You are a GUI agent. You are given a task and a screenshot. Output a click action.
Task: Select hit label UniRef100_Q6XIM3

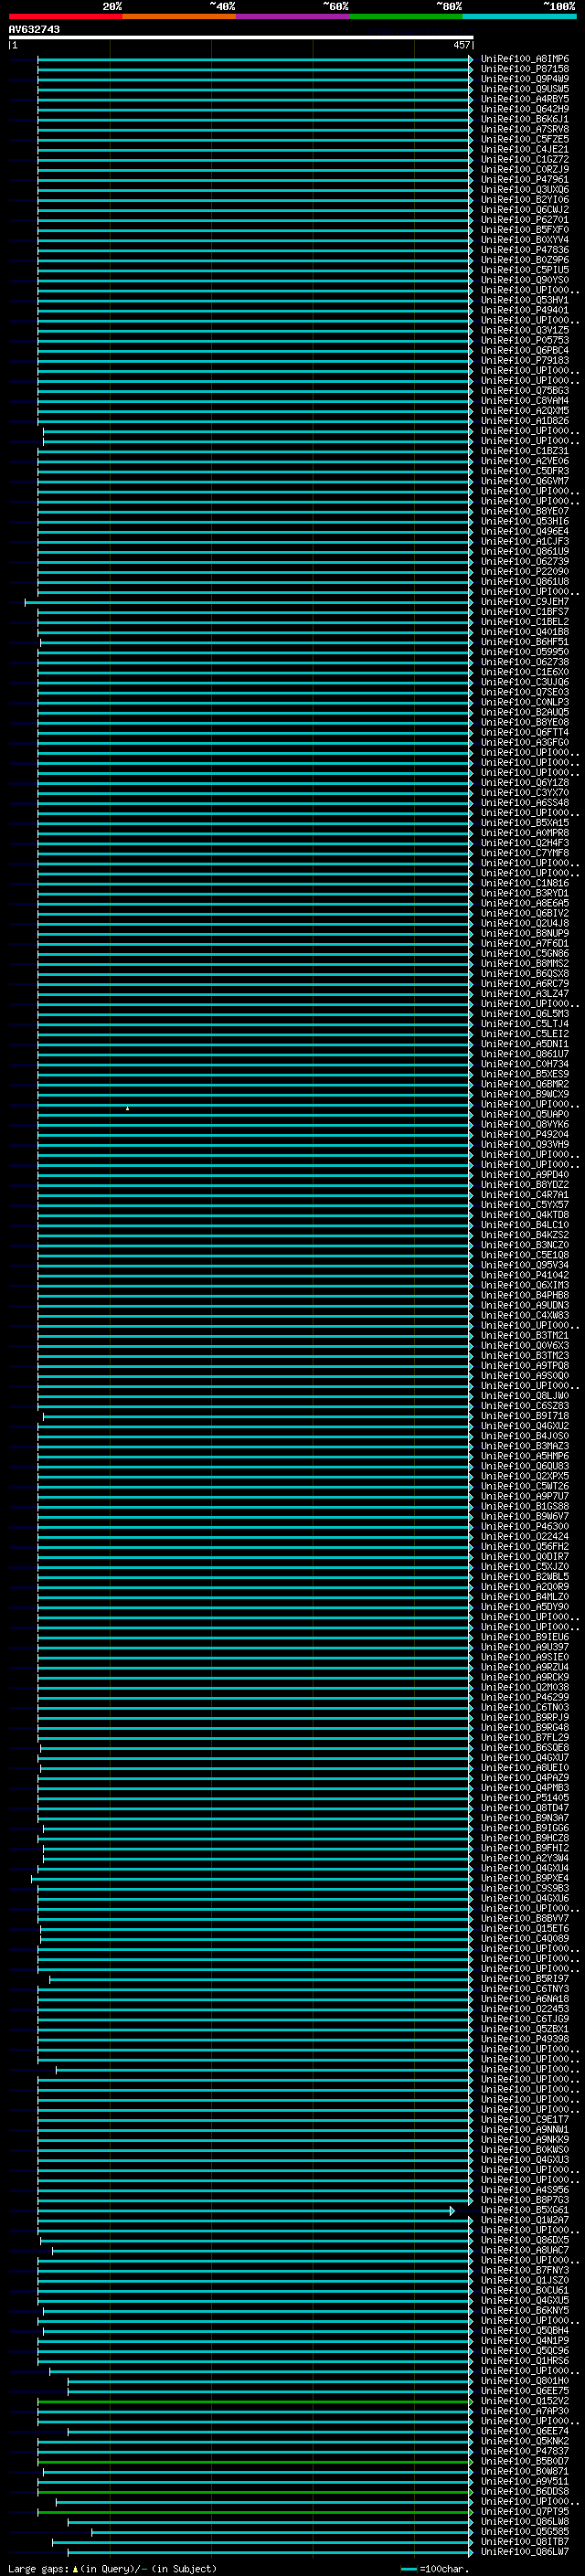(524, 1285)
